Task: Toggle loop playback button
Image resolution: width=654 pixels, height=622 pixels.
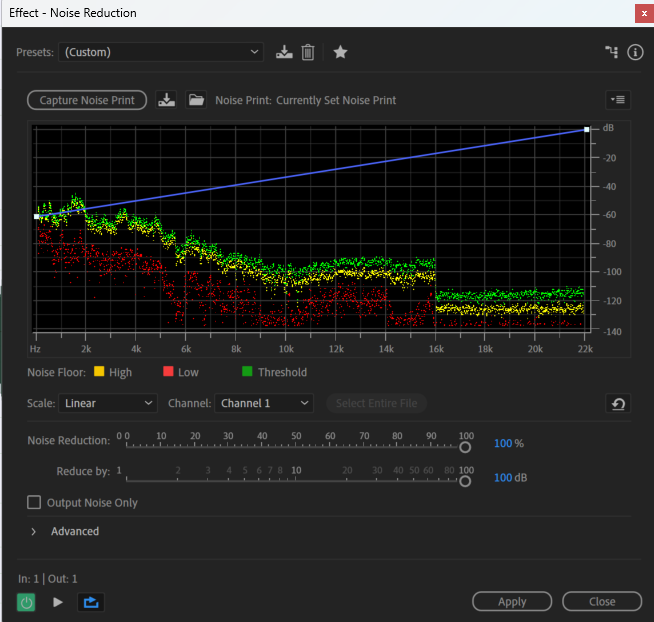Action: tap(91, 602)
